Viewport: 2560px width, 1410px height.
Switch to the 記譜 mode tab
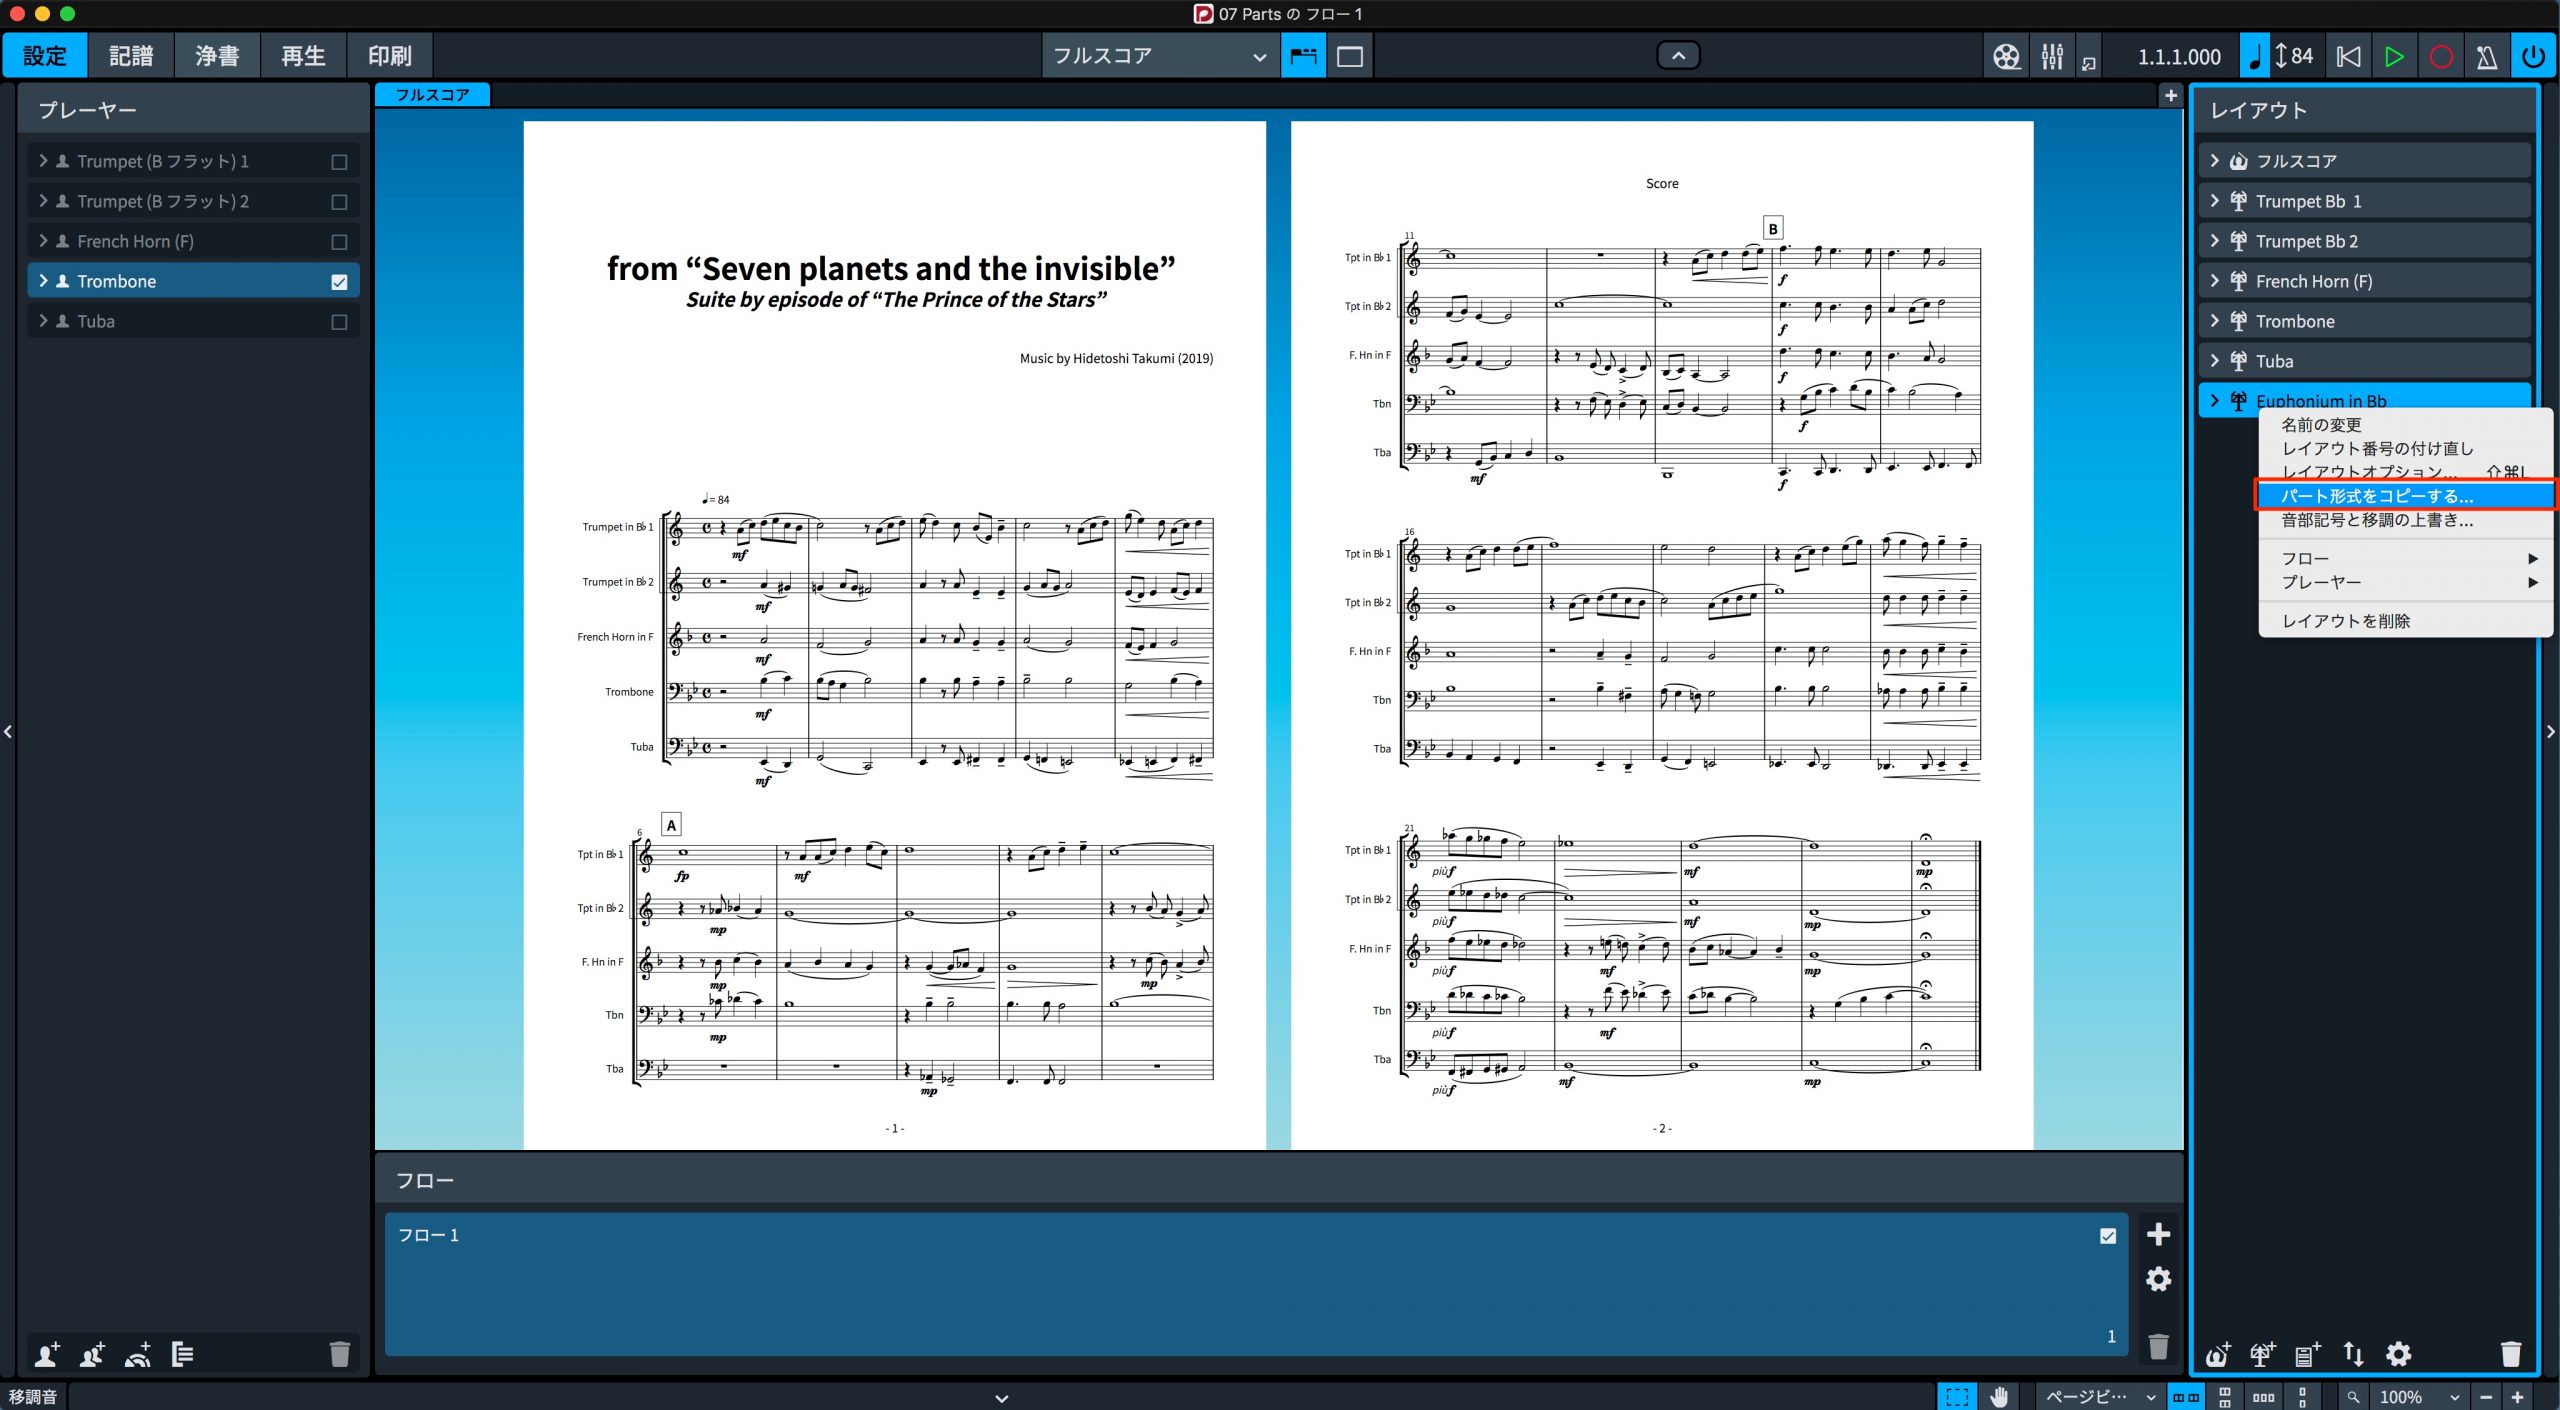[x=131, y=56]
